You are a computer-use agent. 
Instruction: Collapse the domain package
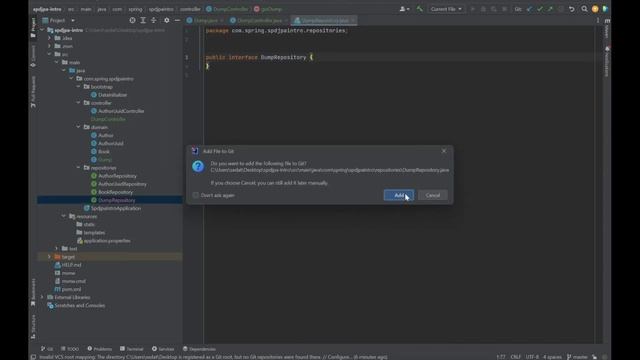[78, 127]
